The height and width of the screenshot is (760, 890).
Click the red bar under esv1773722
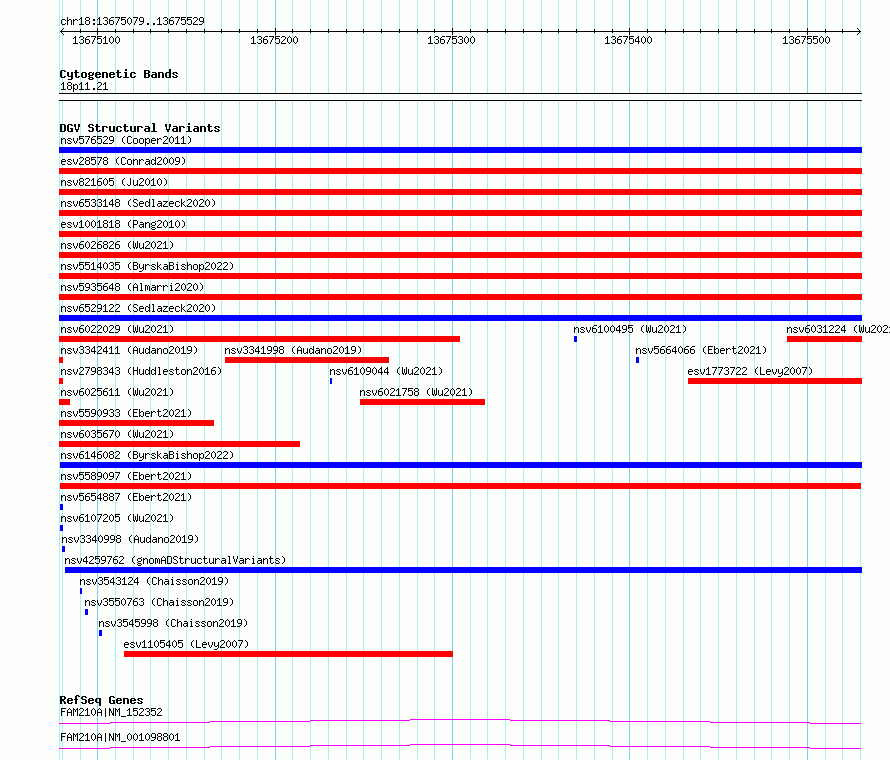pos(775,381)
